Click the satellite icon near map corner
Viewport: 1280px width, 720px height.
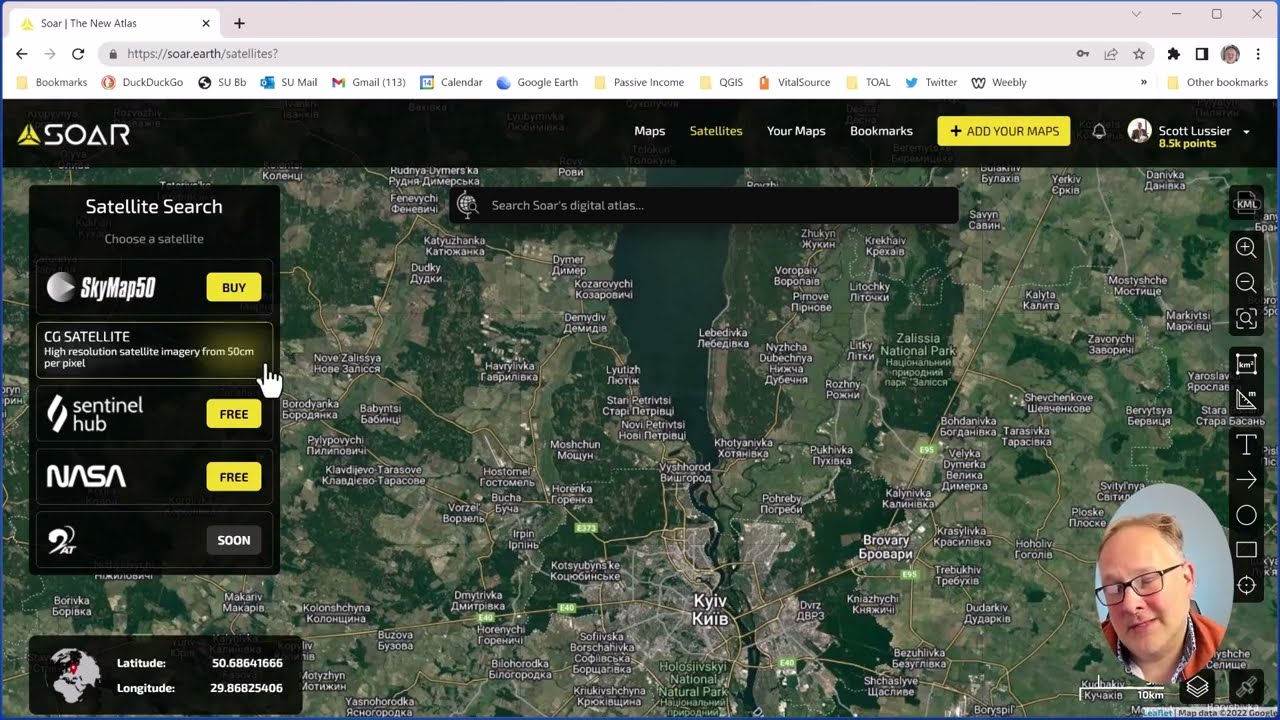(x=1246, y=688)
